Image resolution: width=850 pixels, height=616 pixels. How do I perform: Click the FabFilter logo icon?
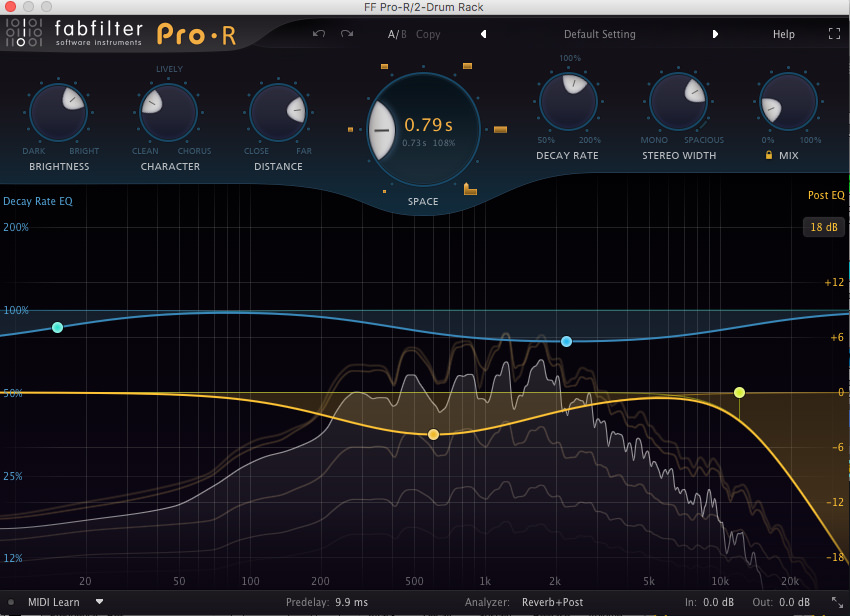click(23, 33)
